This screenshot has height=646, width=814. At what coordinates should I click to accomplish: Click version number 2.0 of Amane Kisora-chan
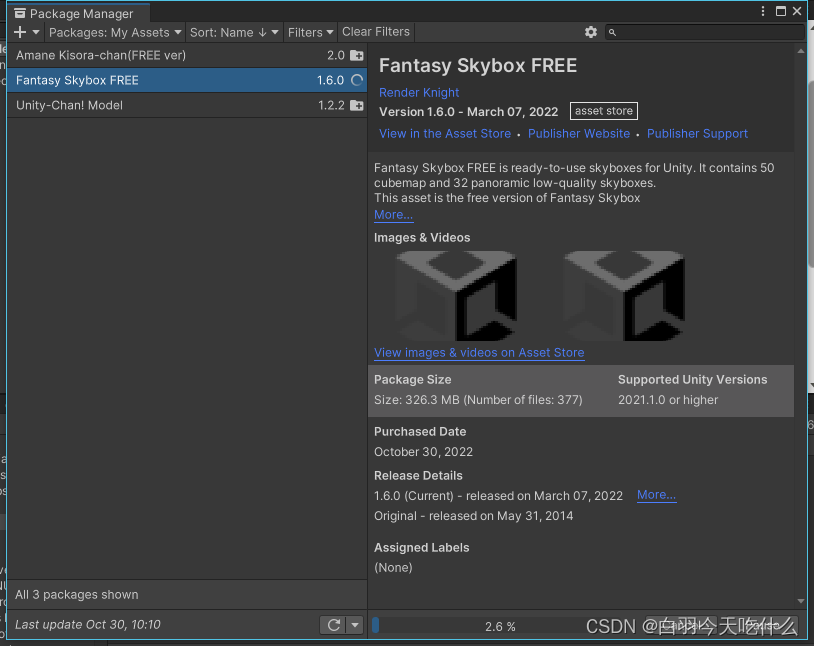336,55
